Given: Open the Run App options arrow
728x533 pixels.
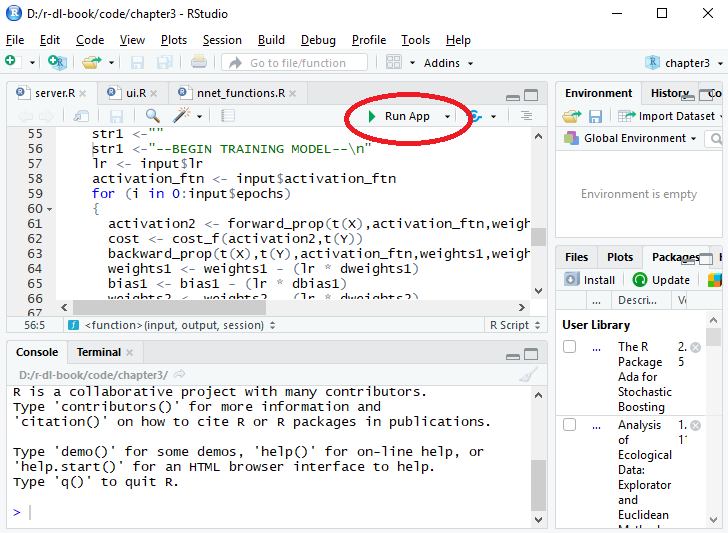Looking at the screenshot, I should point(448,116).
